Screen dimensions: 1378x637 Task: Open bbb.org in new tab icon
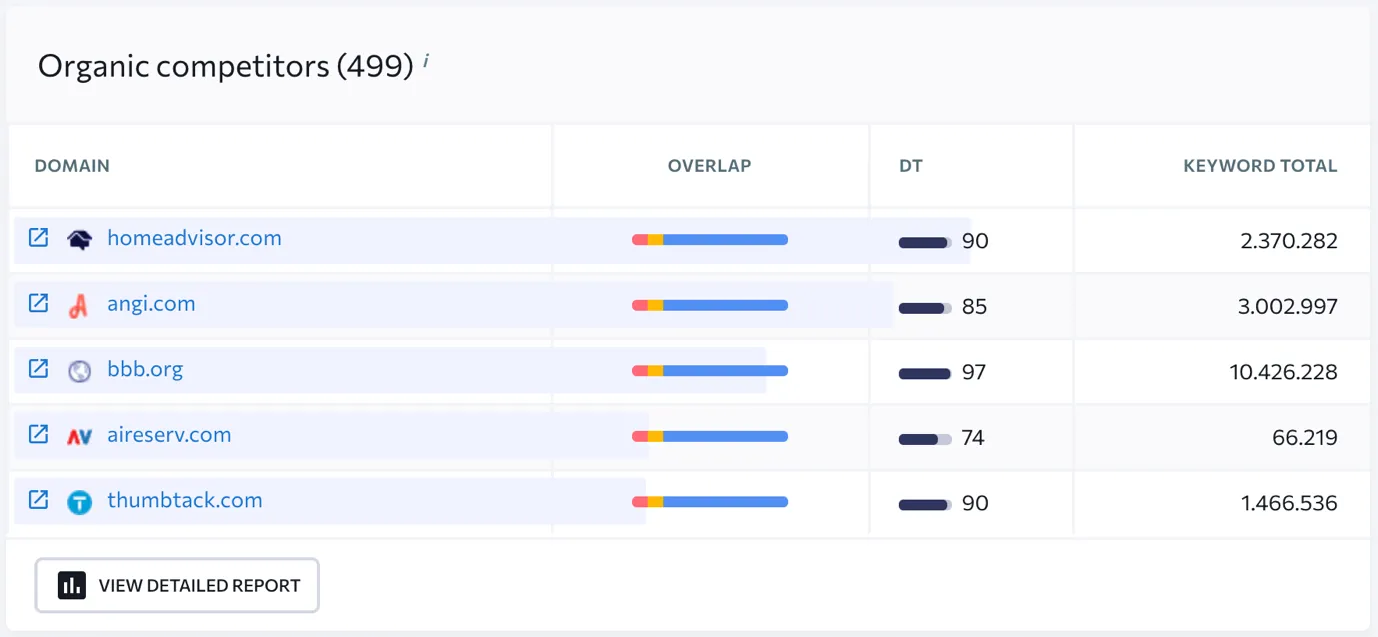point(38,369)
